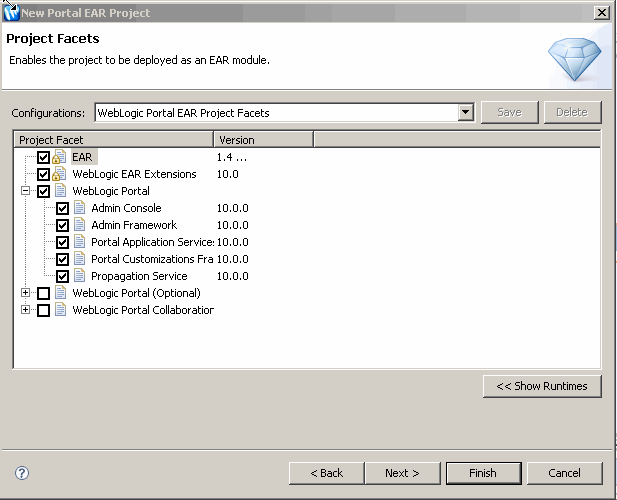Uncheck the EAR facet checkbox
Viewport: 617px width, 500px height.
[43, 157]
